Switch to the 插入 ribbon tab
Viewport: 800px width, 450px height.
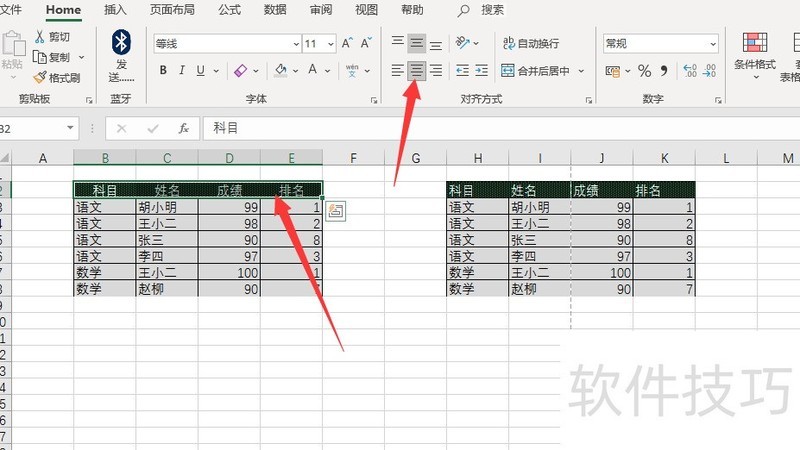[x=115, y=10]
